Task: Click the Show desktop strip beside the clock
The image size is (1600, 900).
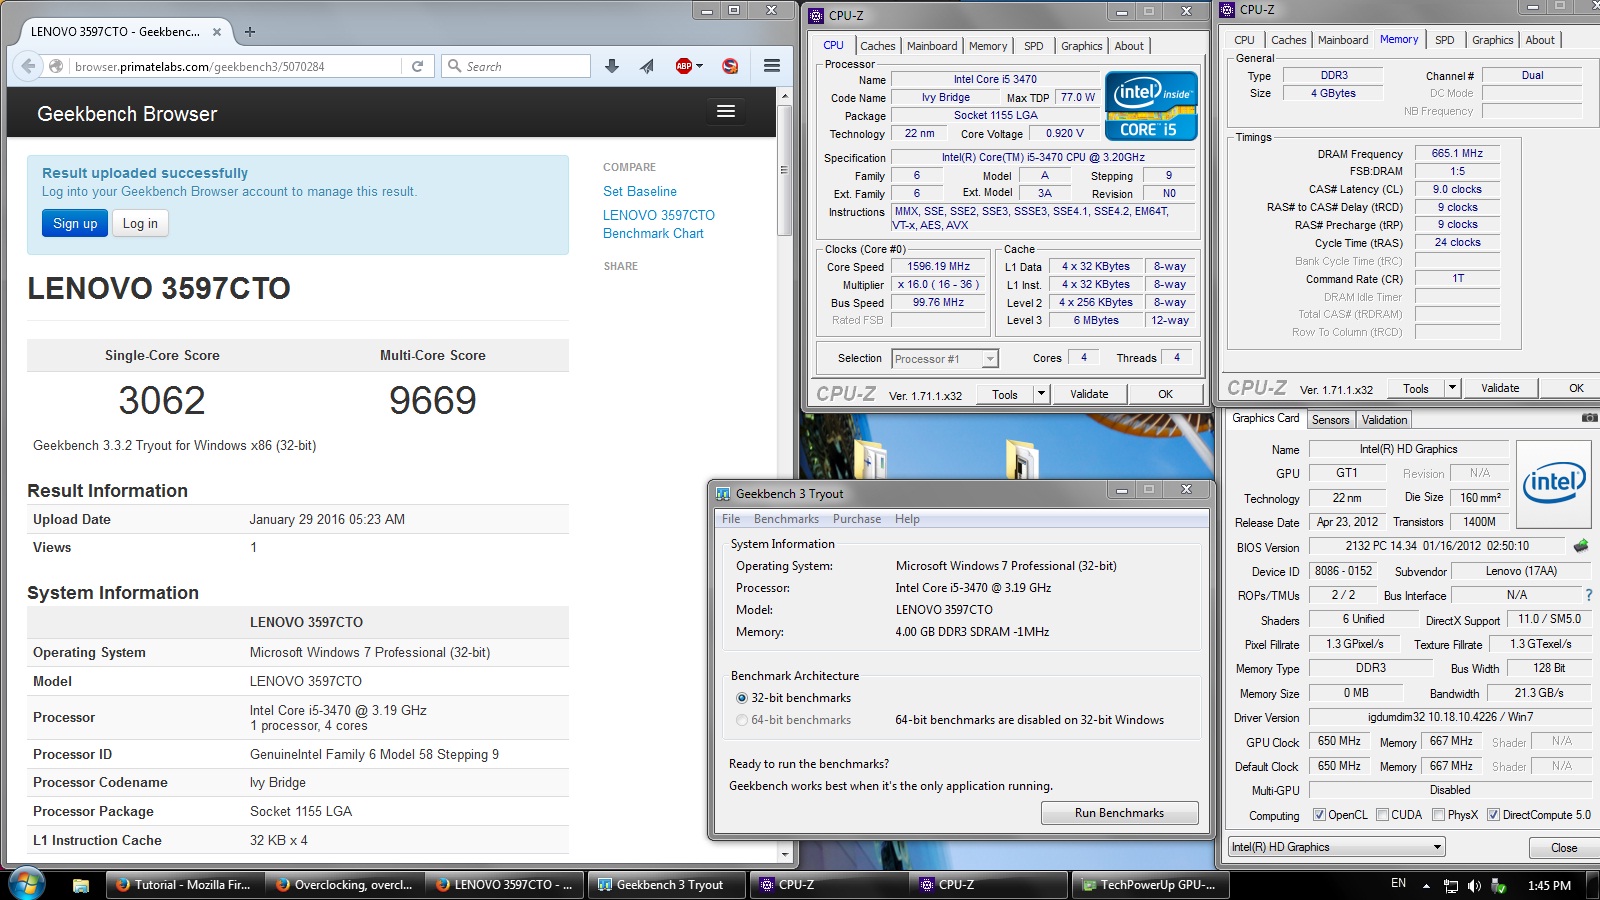Action: pos(1593,885)
